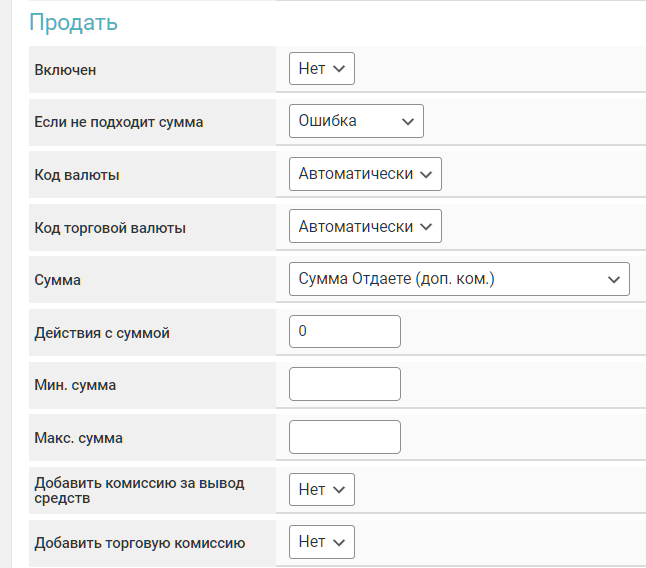Open 'Добавить комиссию за вывод средств' dropdown
Viewport: 646px width, 568px height.
point(321,490)
